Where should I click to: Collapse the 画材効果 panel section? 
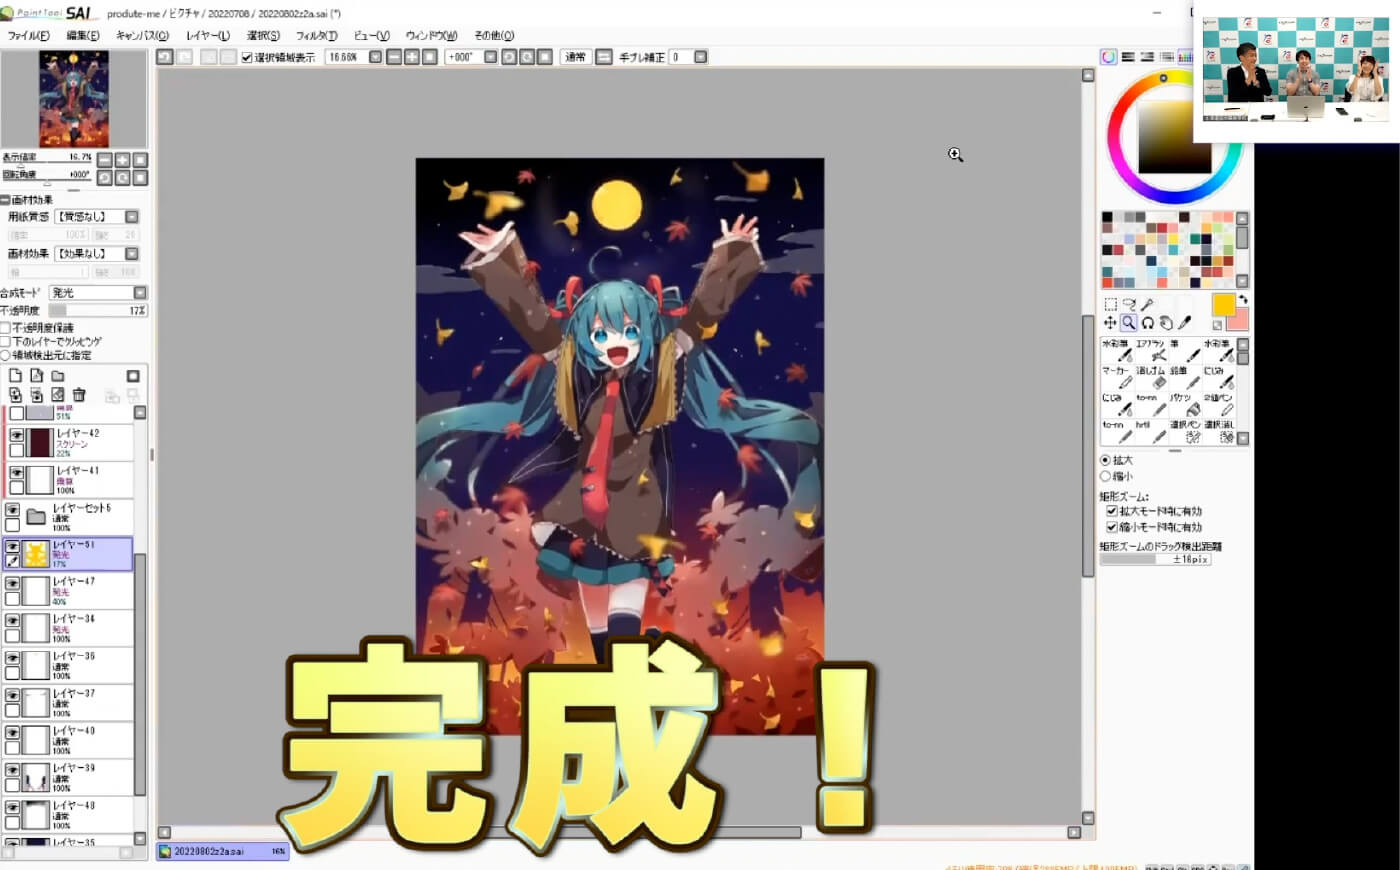(x=5, y=200)
